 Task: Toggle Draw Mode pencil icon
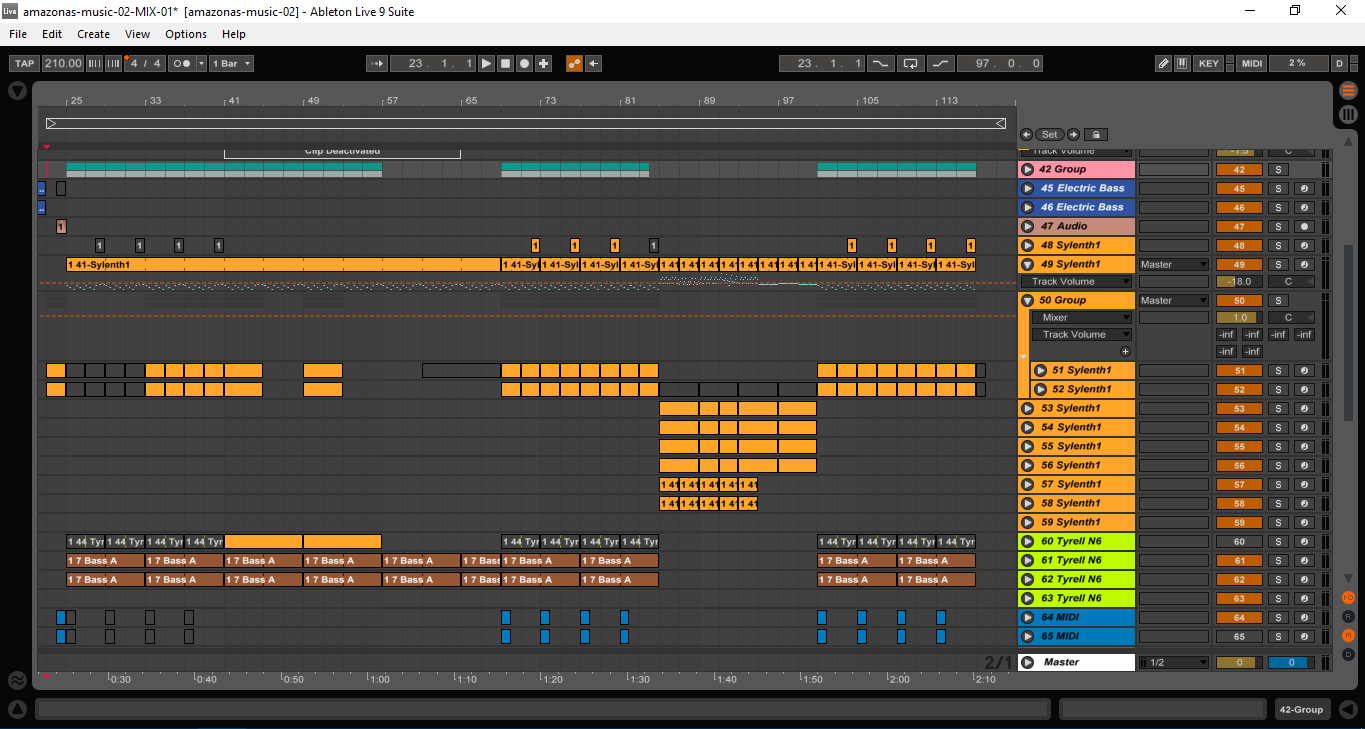click(1163, 63)
